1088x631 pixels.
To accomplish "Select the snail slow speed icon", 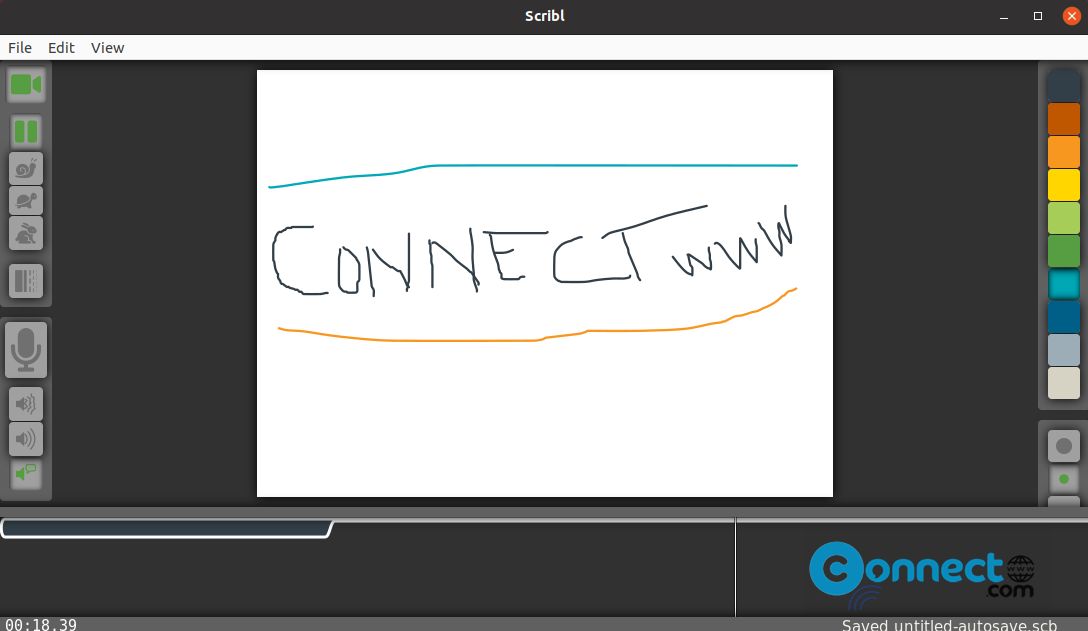I will click(x=26, y=169).
